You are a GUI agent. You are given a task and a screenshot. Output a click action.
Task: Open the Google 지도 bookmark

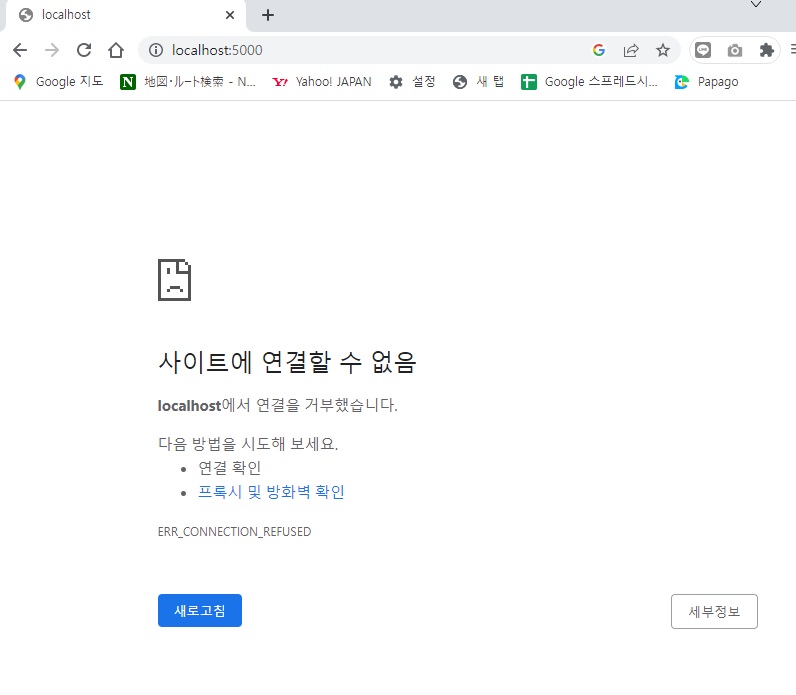tap(58, 82)
